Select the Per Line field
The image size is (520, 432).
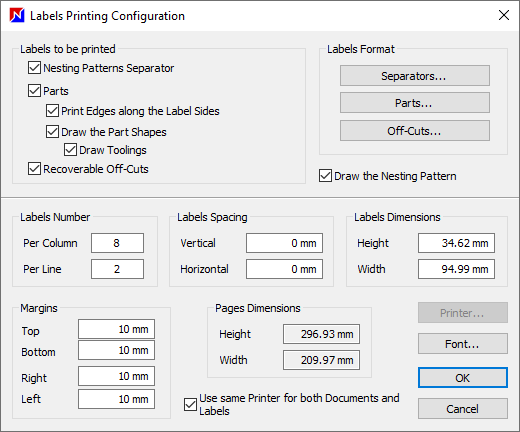[117, 269]
